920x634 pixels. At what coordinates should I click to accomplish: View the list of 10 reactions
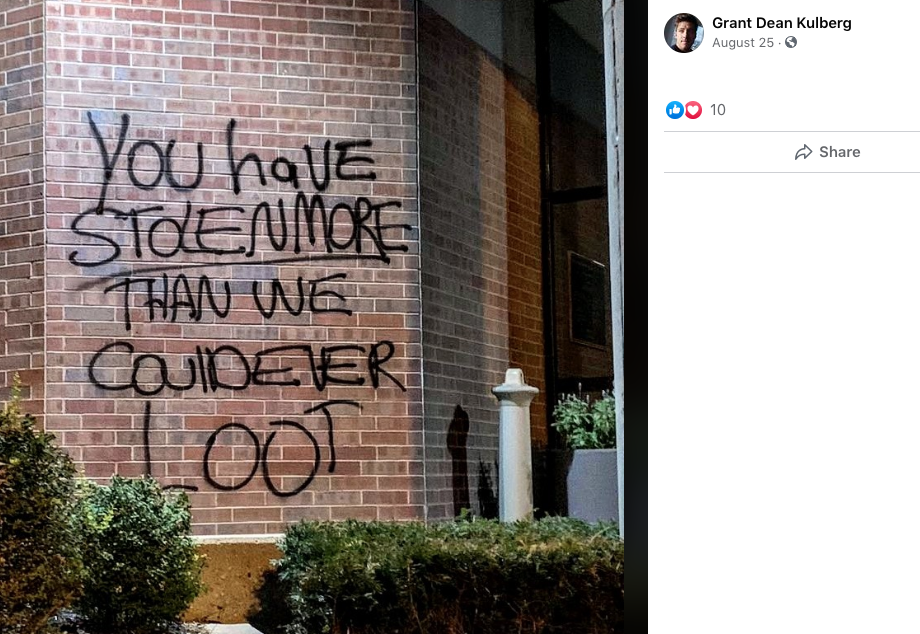718,110
